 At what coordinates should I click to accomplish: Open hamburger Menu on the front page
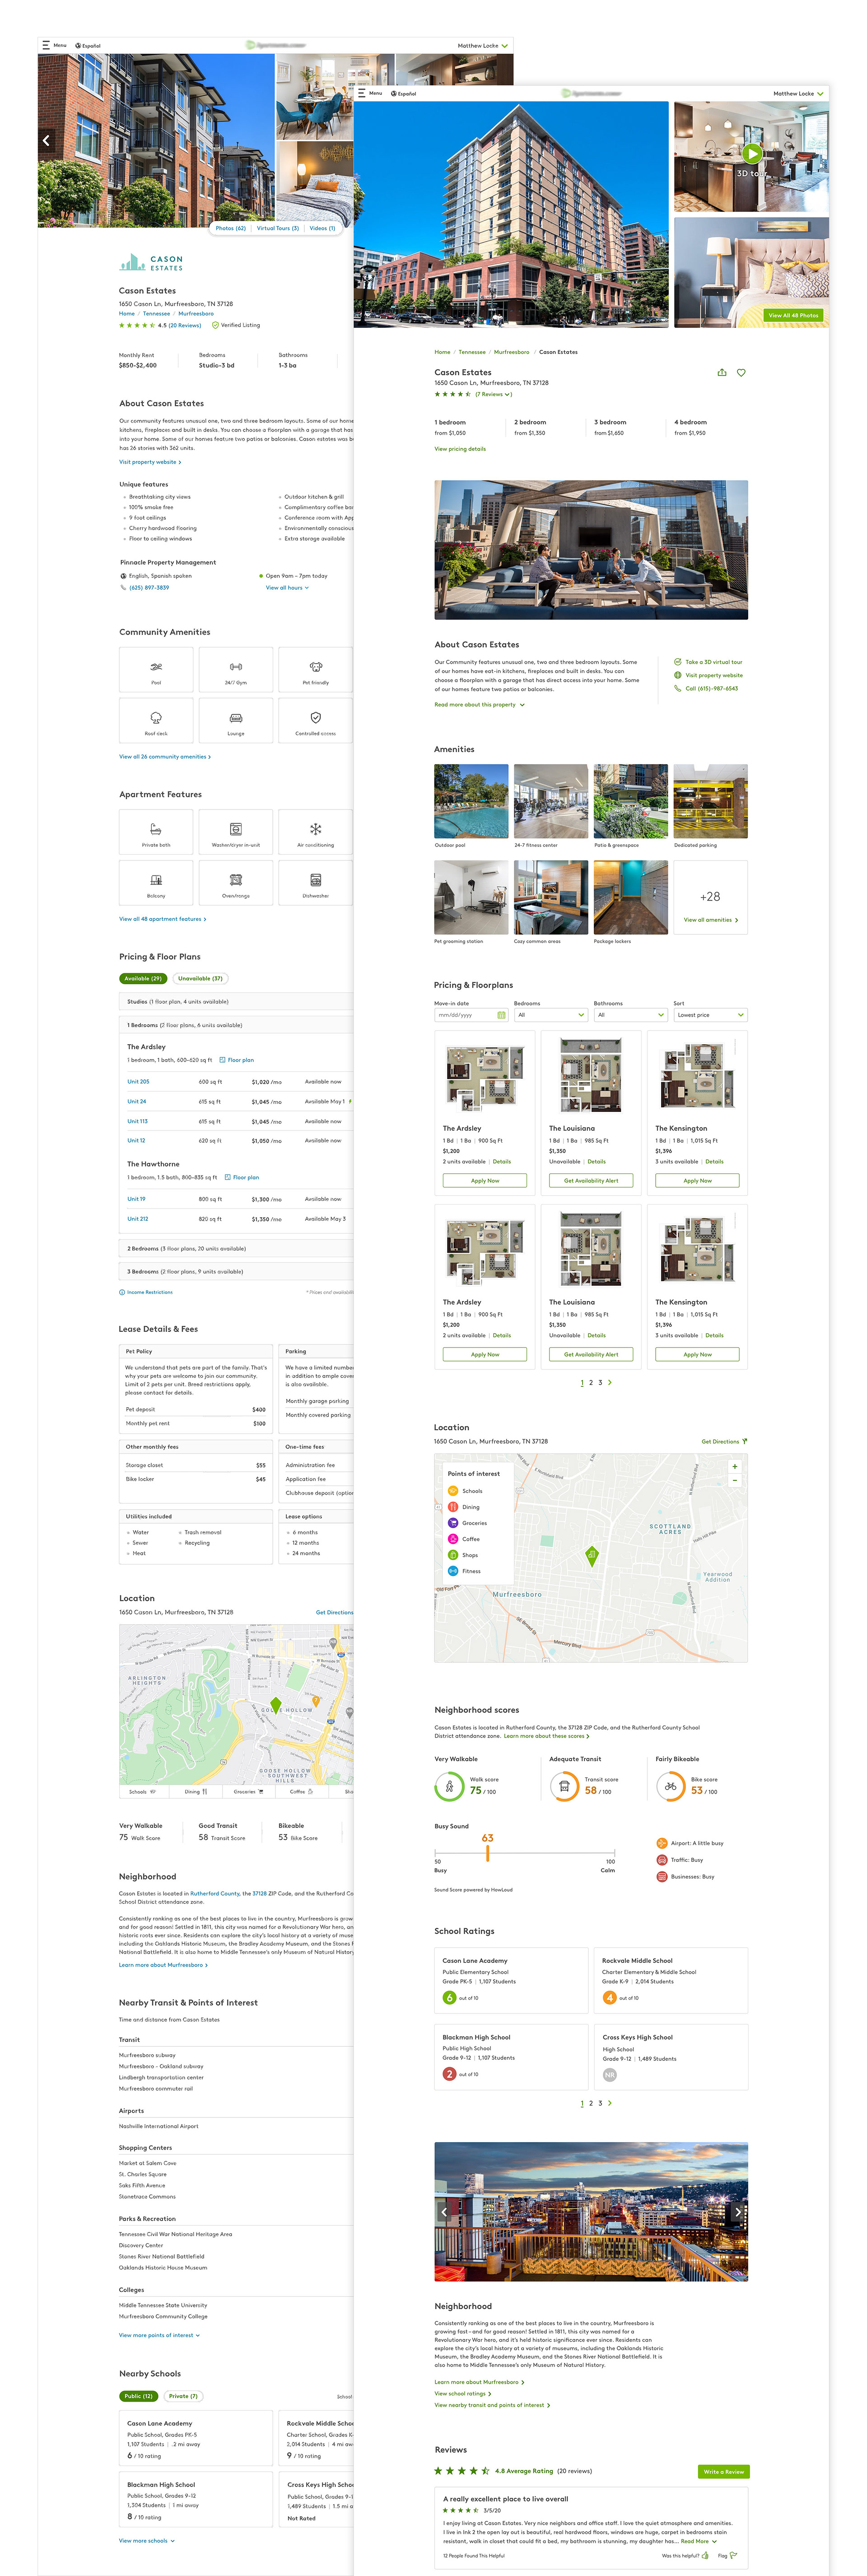coord(362,93)
